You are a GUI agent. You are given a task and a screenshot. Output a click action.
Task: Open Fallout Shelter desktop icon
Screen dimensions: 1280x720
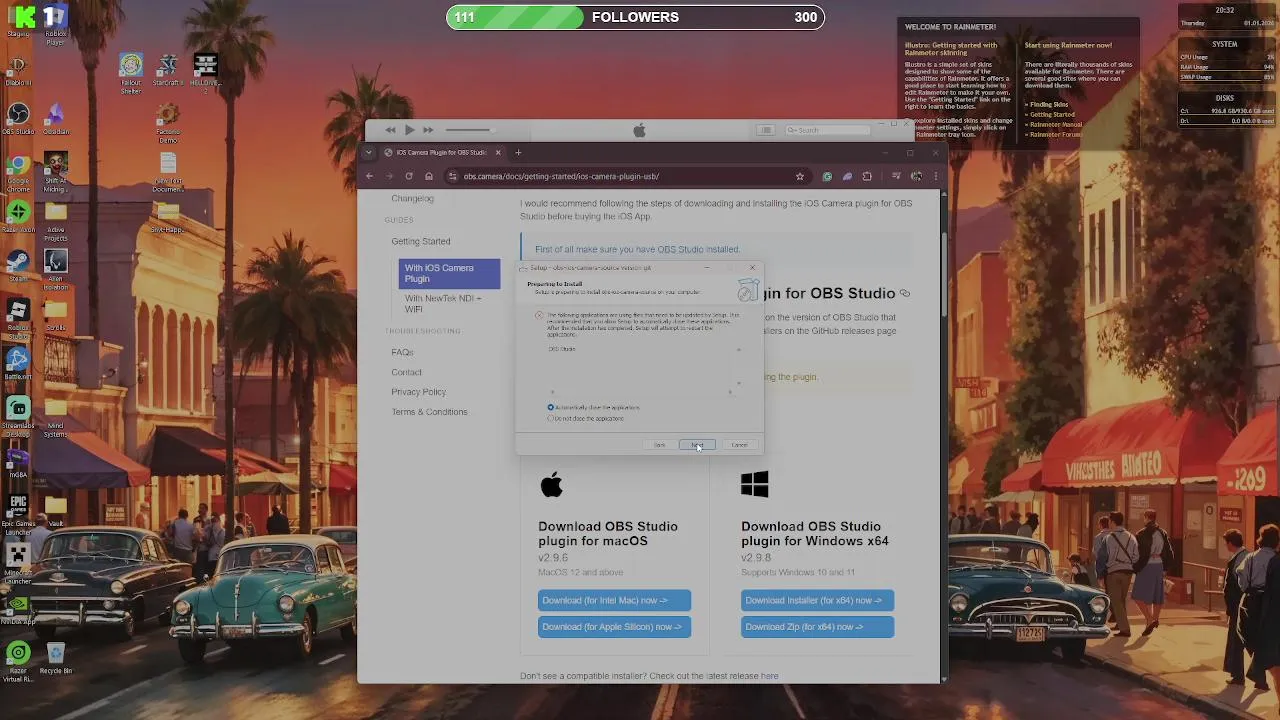[x=131, y=73]
